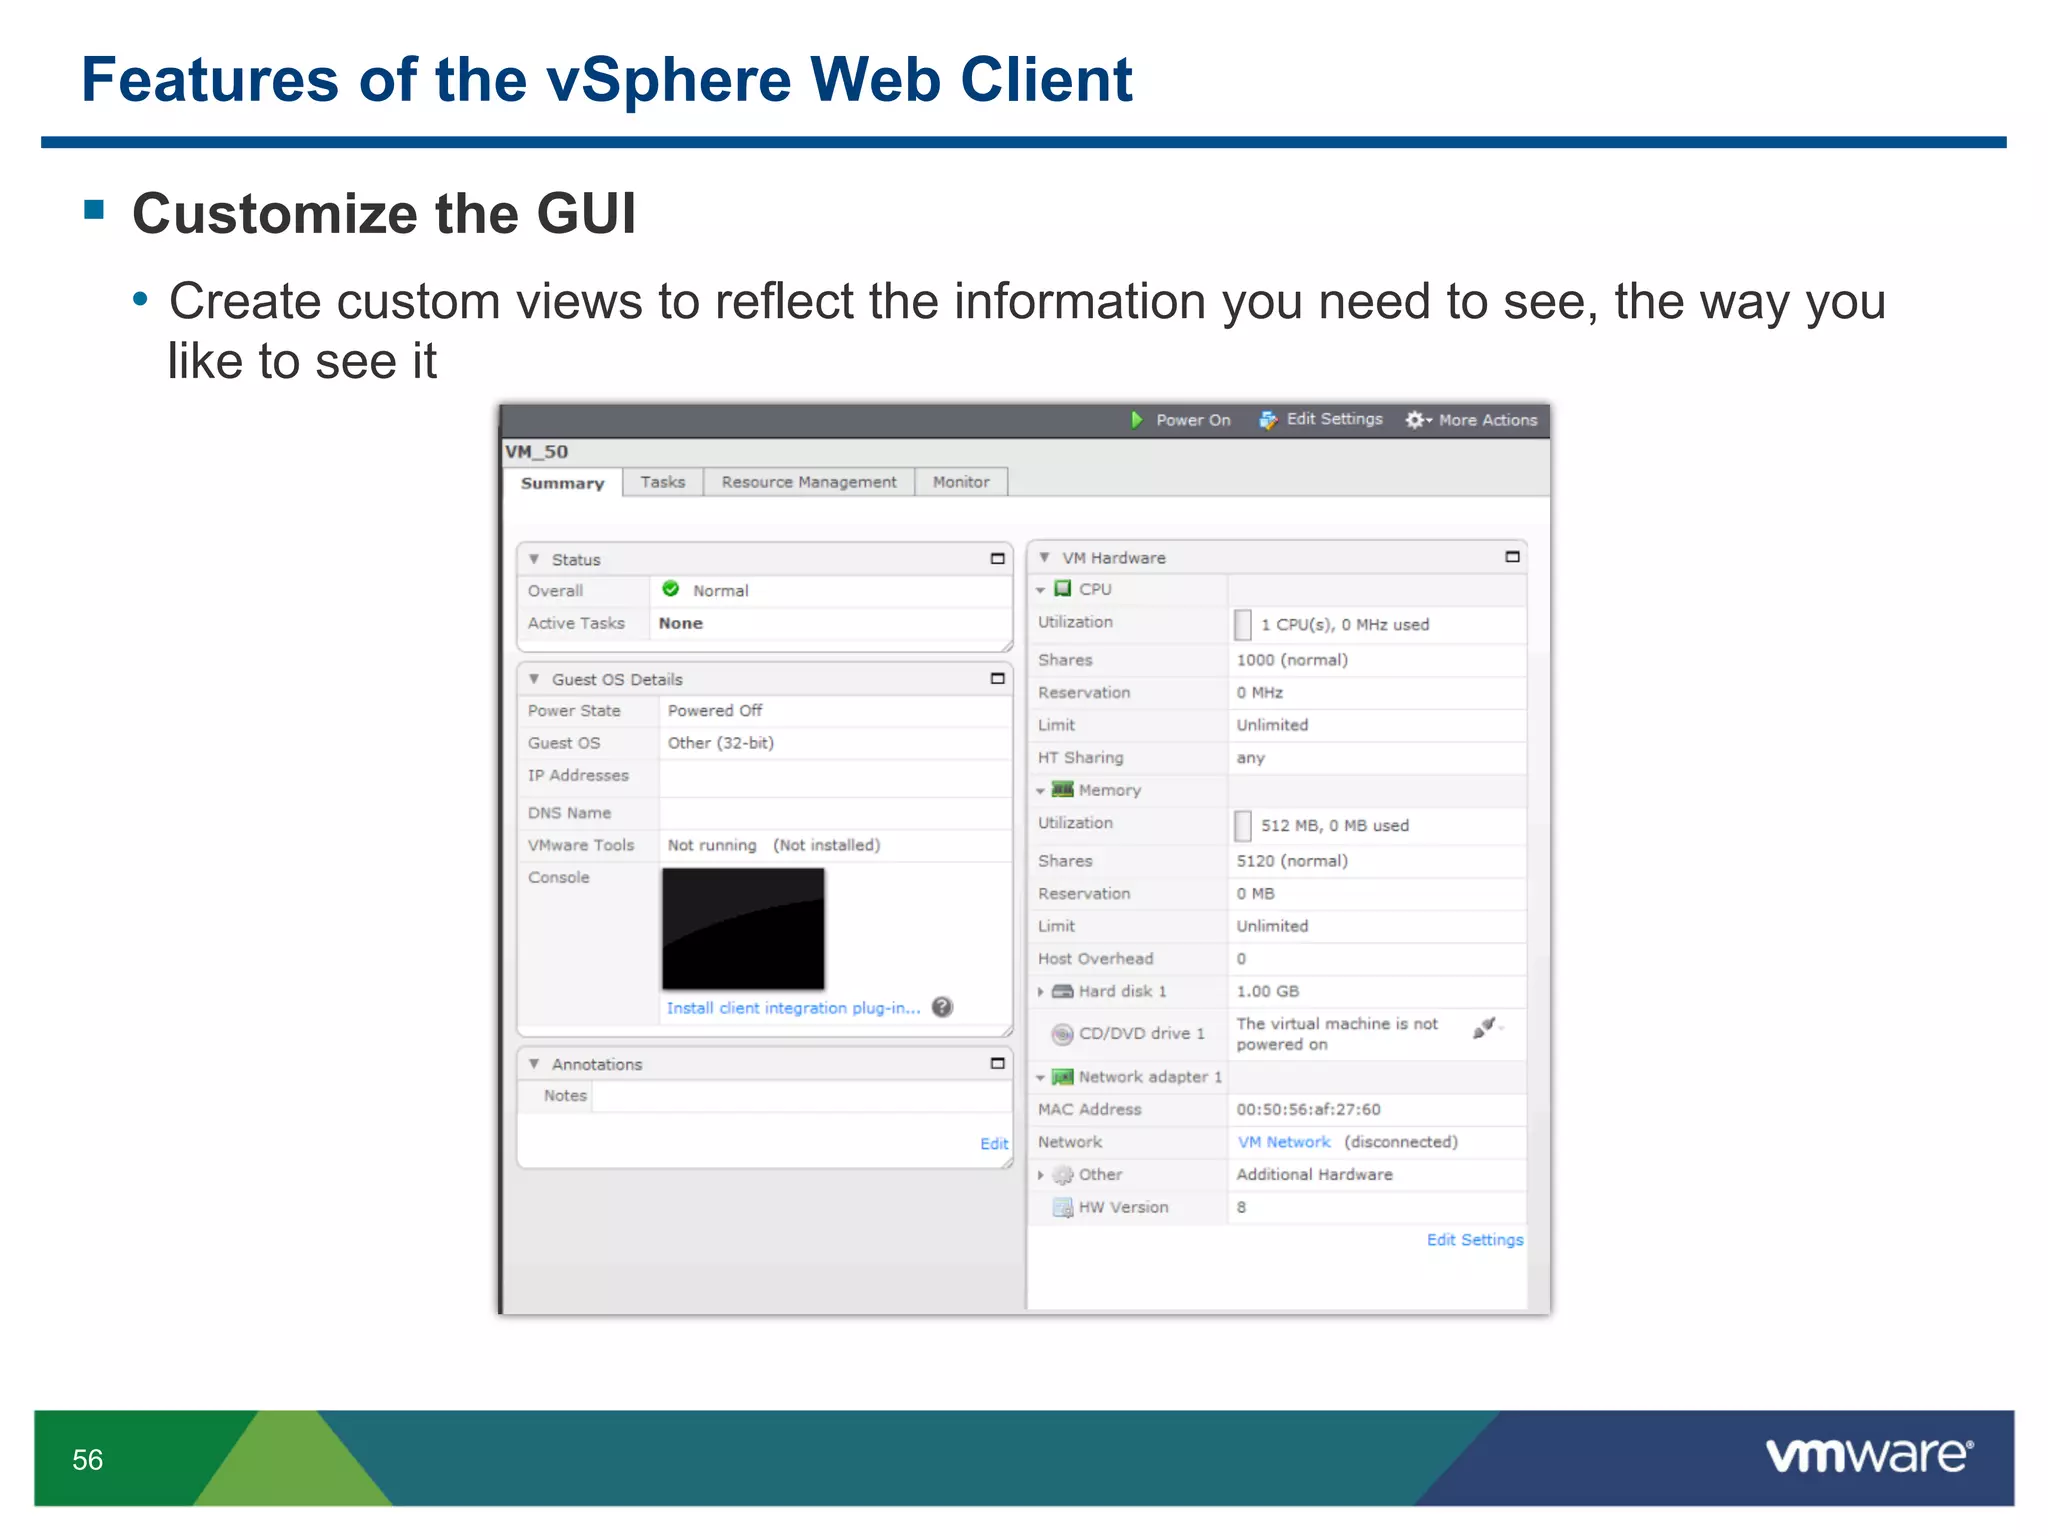Click the help question mark icon

coord(942,1007)
